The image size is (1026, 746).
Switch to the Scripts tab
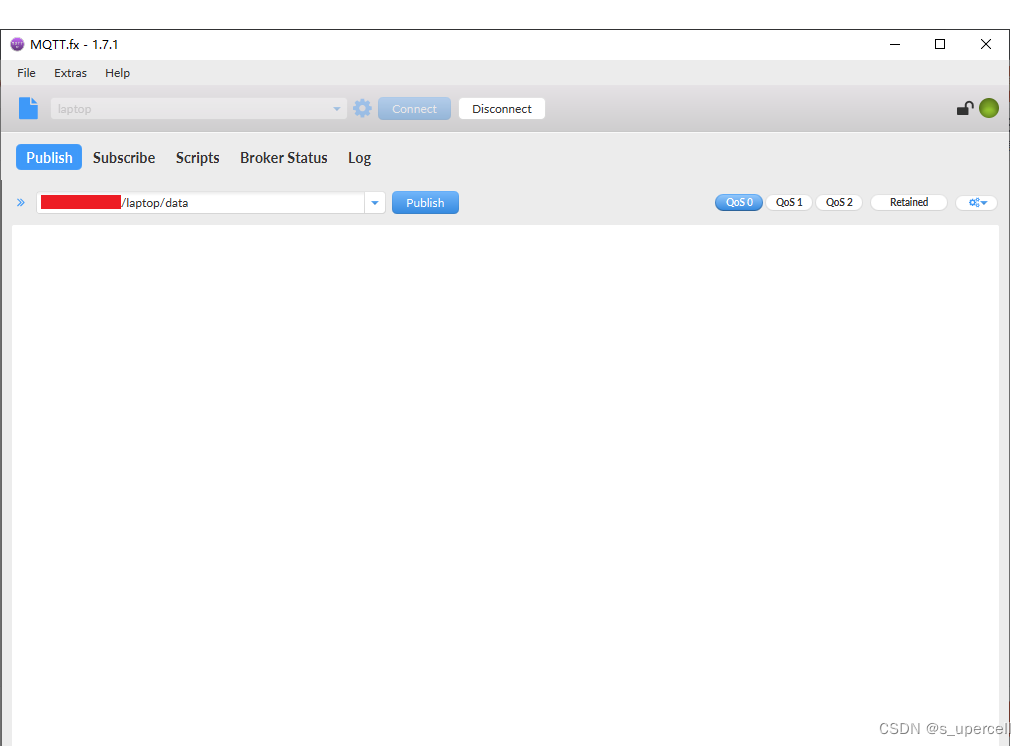pos(198,158)
